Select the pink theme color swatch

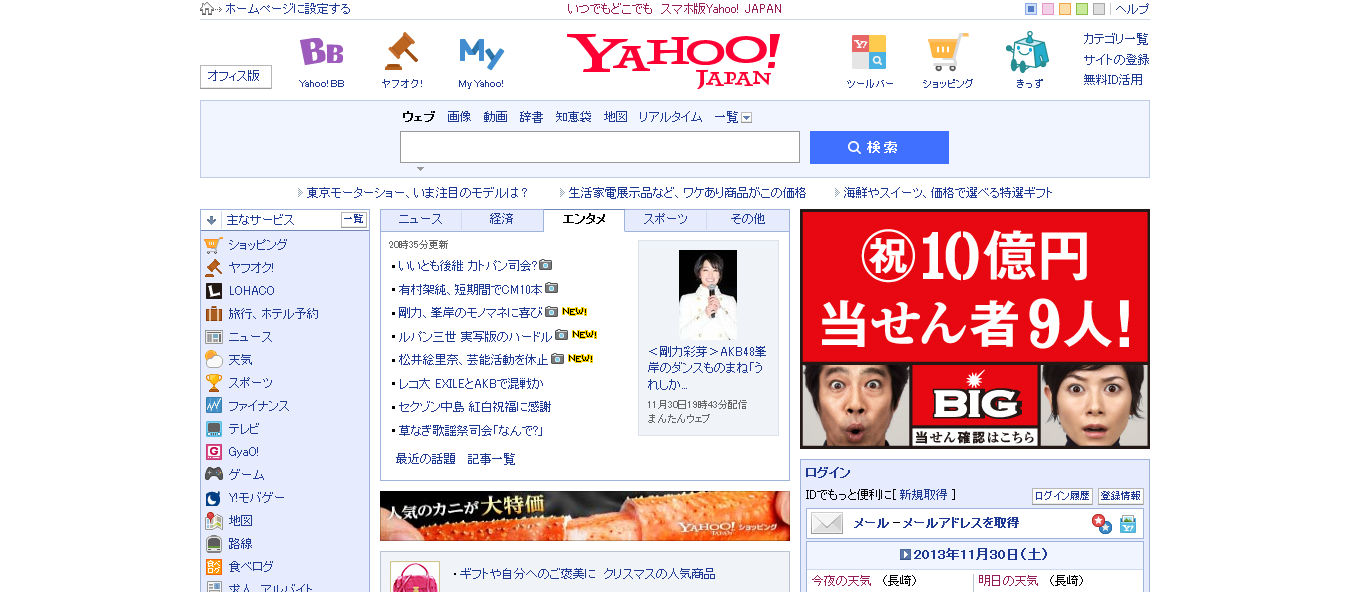1048,9
